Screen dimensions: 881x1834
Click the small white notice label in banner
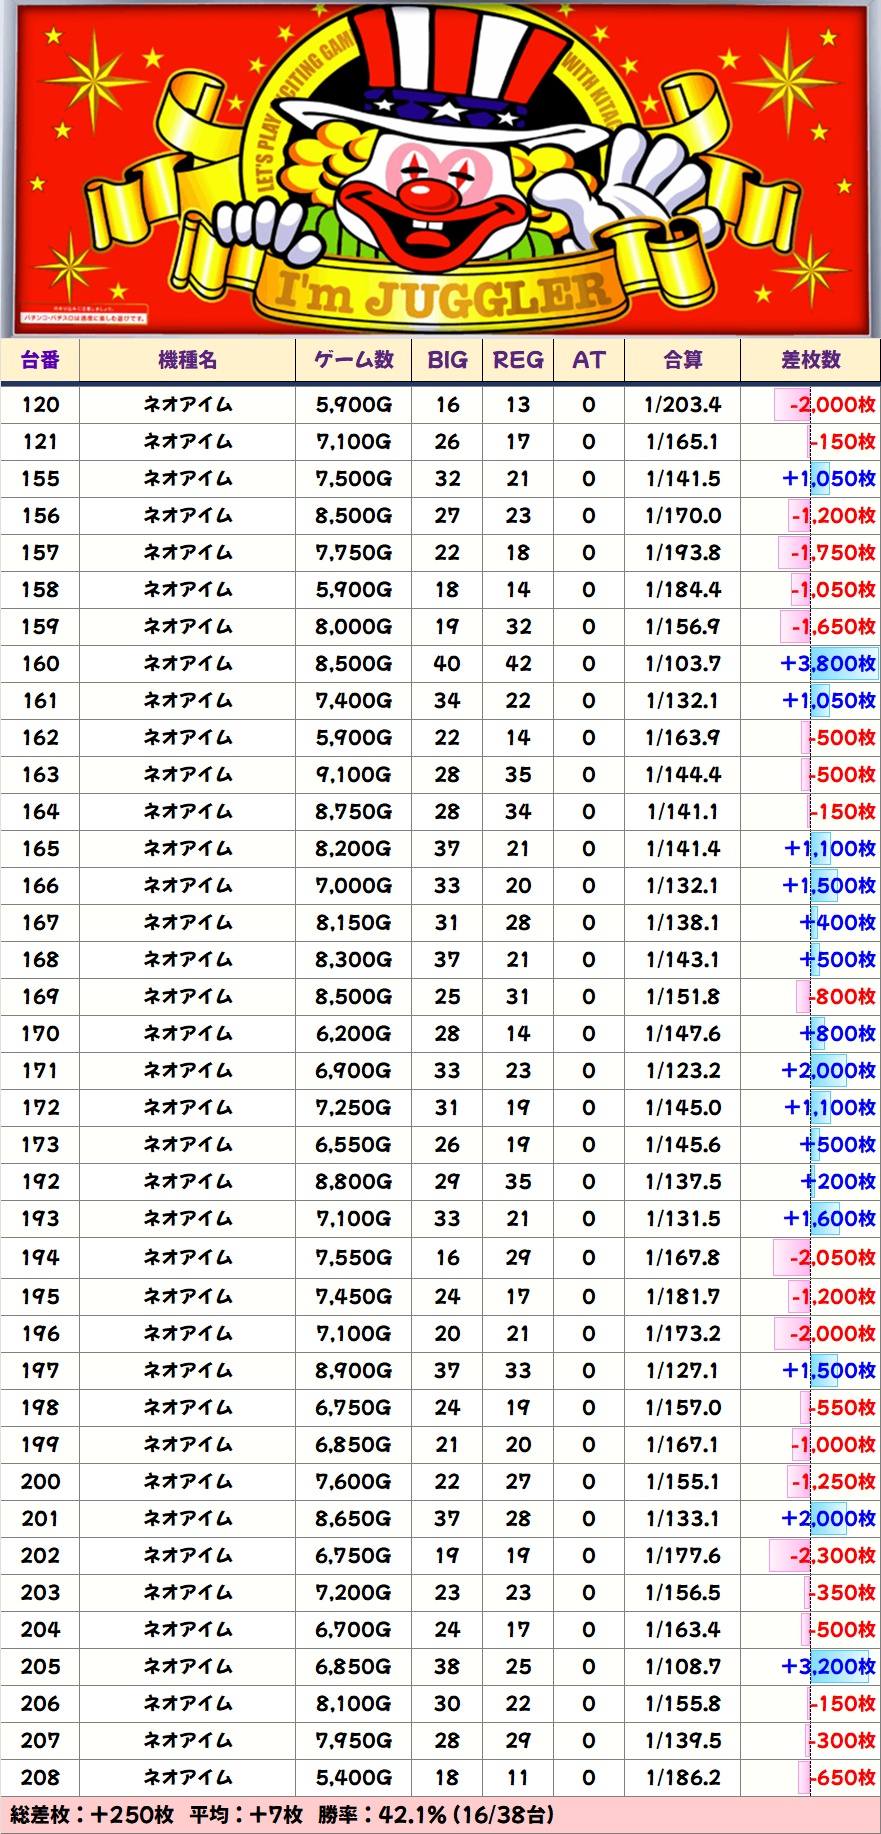point(84,318)
